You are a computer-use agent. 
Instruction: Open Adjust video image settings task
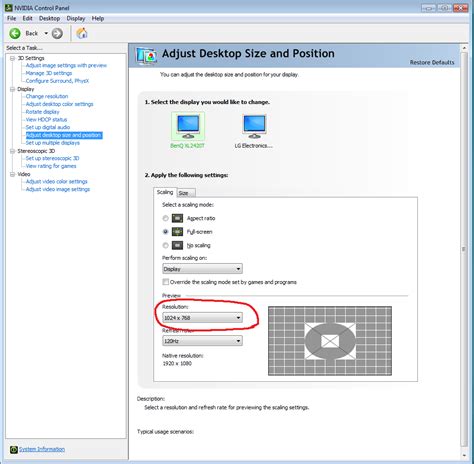pos(58,189)
